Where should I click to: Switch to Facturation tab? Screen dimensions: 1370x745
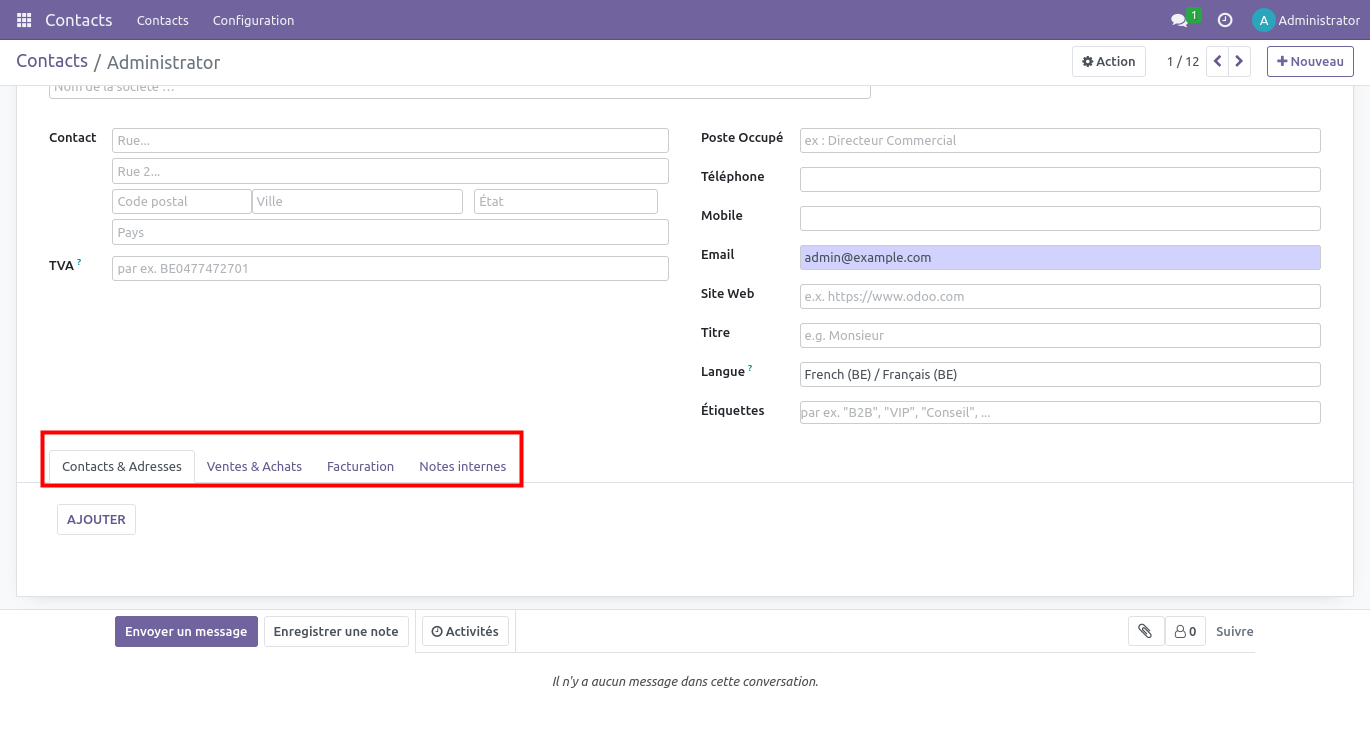point(360,466)
